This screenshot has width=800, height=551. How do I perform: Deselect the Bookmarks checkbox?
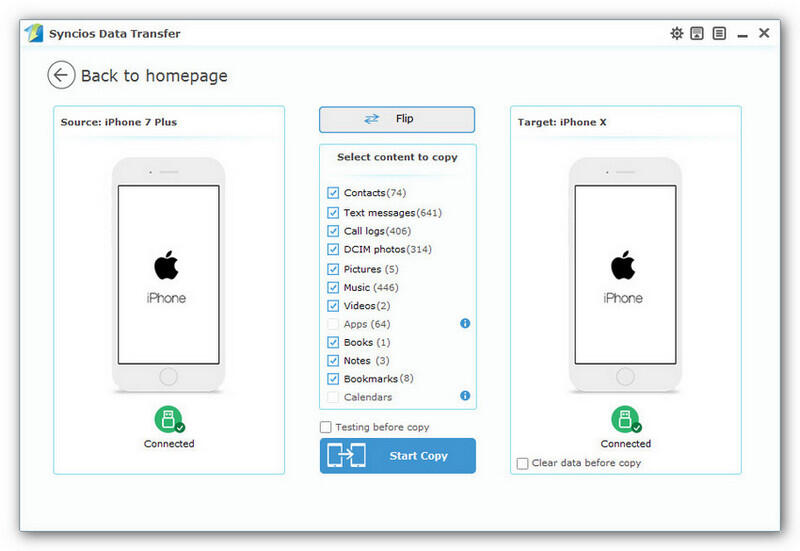point(333,379)
